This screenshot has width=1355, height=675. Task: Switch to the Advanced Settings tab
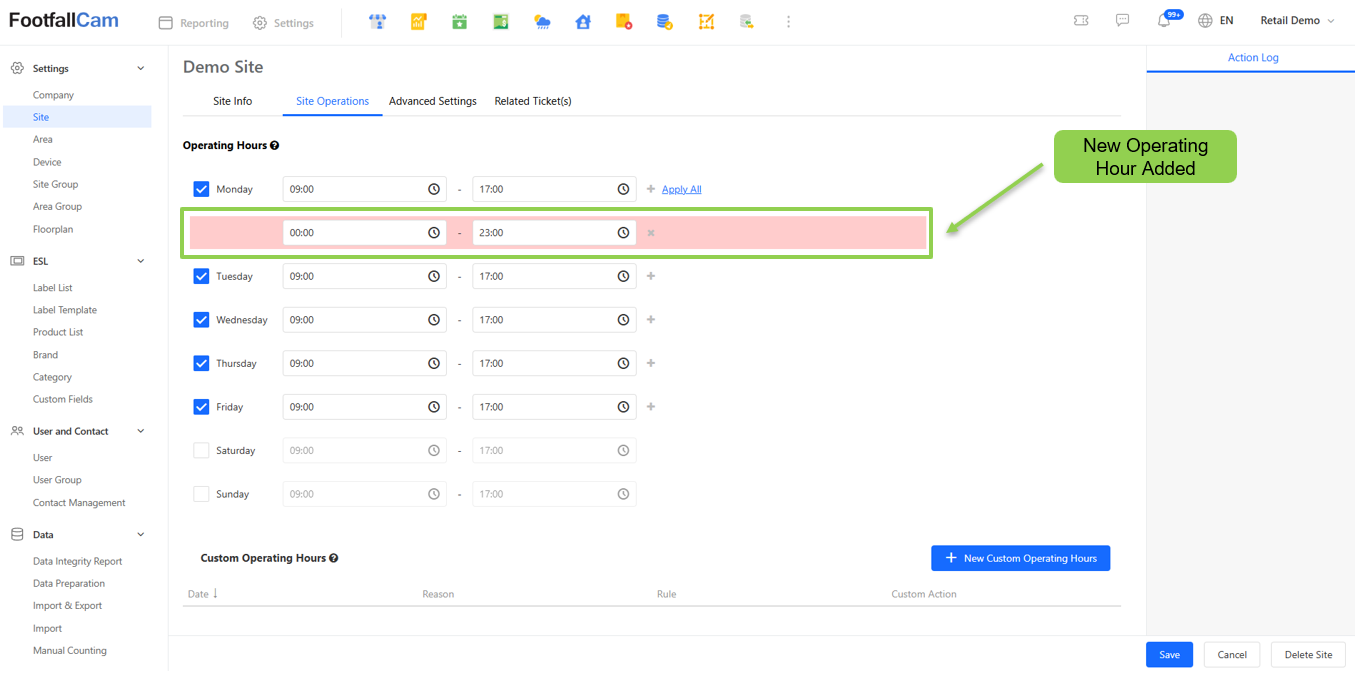(x=432, y=101)
